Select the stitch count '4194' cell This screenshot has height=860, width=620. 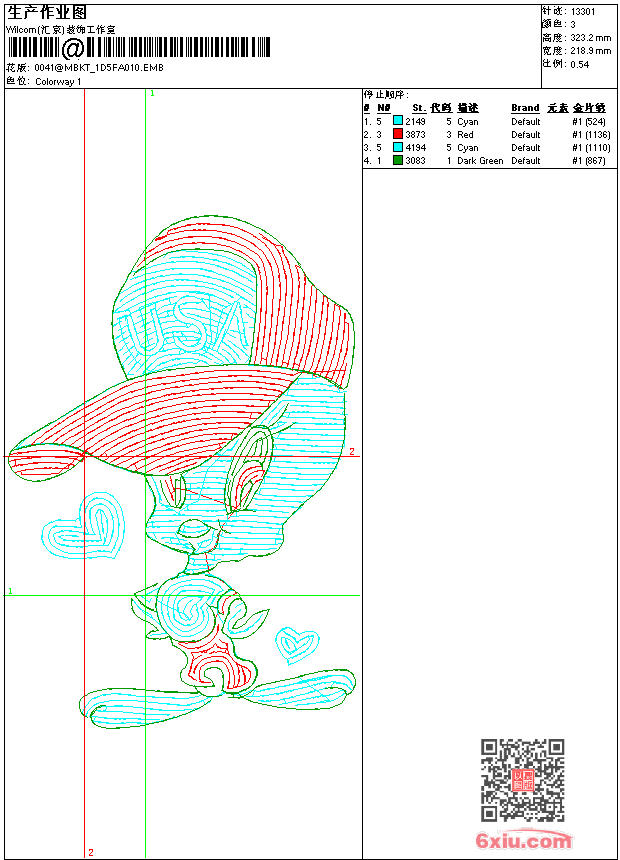[415, 148]
